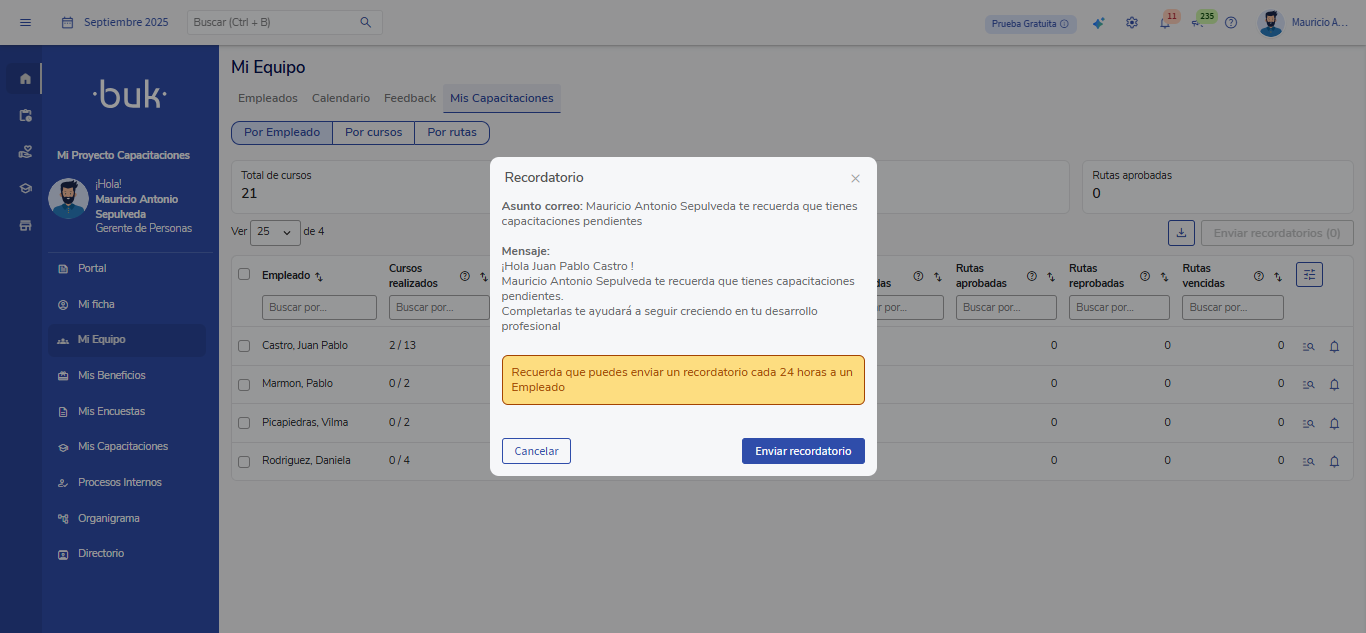Open the Mauricio A. user account menu
The height and width of the screenshot is (633, 1366).
(1304, 23)
